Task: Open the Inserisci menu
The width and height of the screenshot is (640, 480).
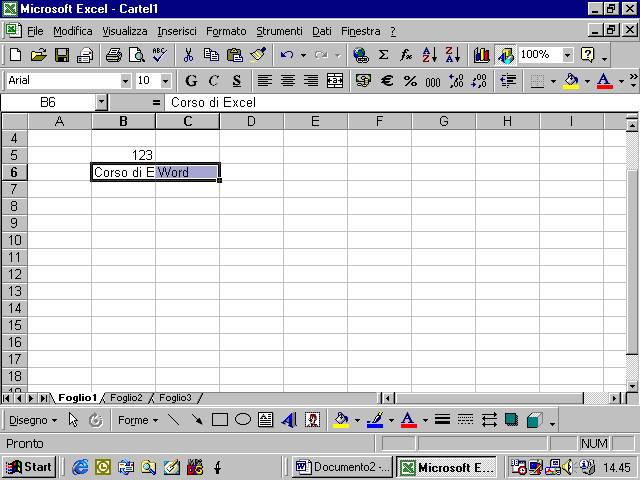Action: pos(177,31)
